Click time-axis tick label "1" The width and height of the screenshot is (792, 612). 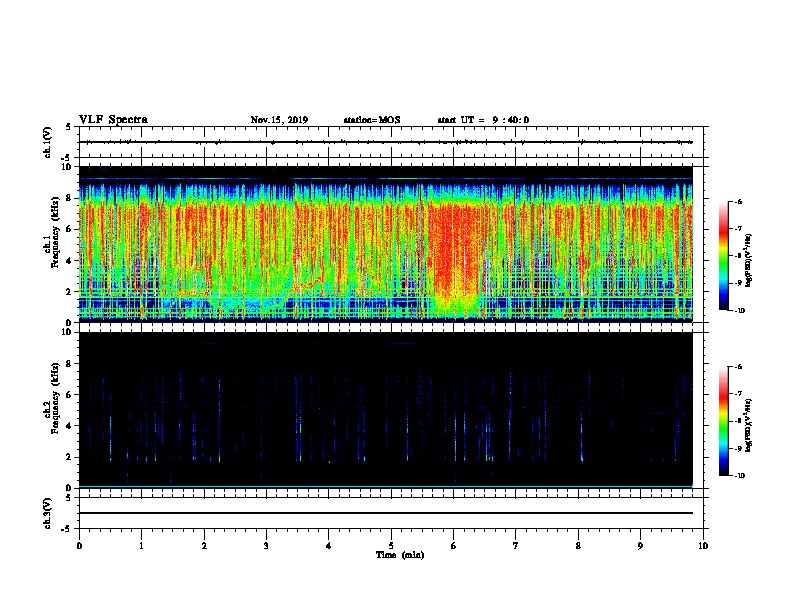tap(141, 546)
